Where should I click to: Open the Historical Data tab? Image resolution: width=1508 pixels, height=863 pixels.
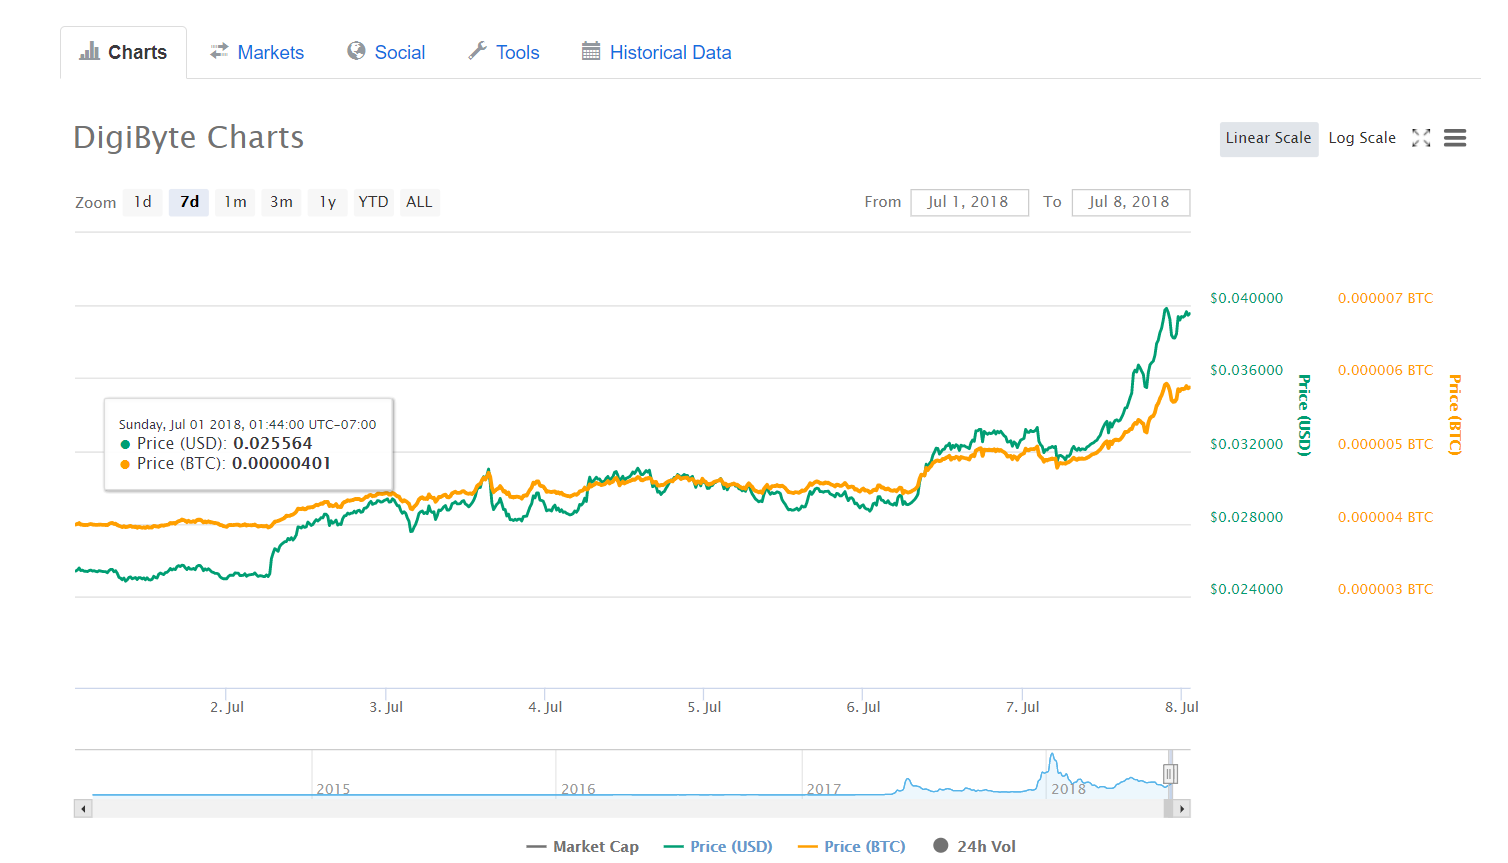(x=657, y=52)
